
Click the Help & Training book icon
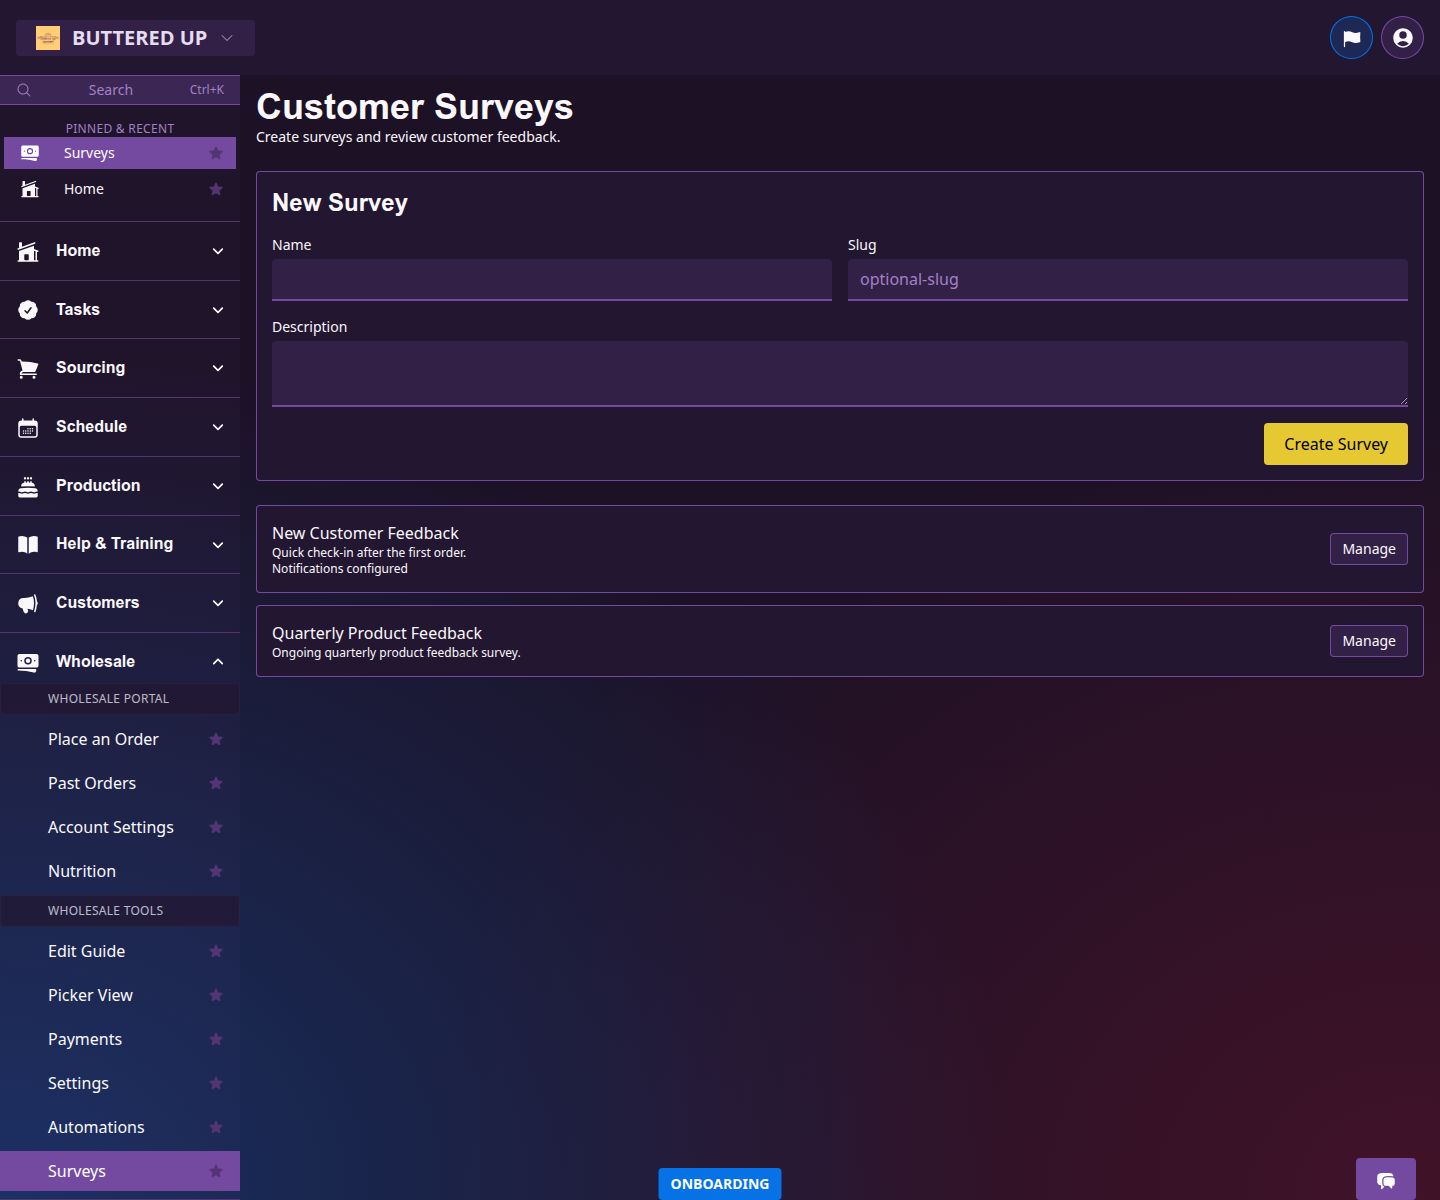tap(27, 544)
